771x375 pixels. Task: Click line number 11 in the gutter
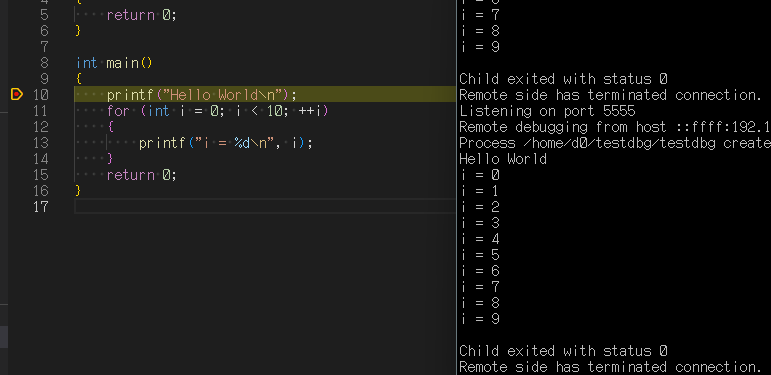click(x=40, y=111)
